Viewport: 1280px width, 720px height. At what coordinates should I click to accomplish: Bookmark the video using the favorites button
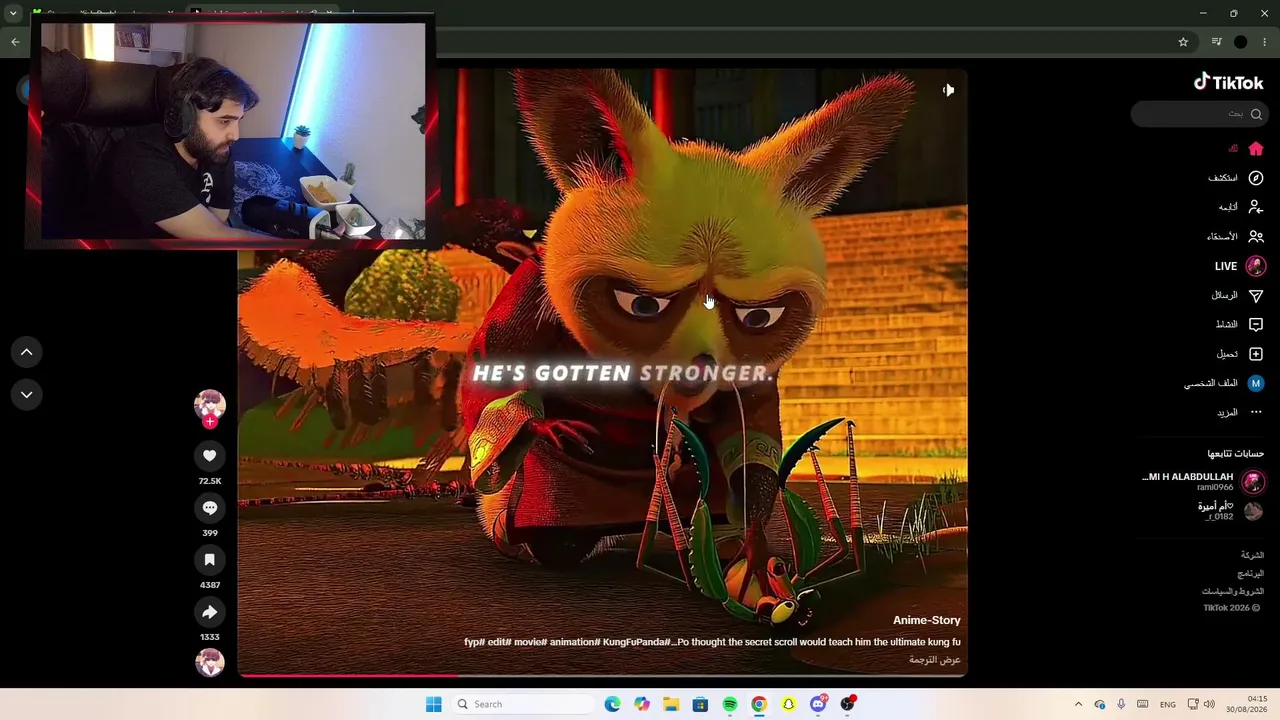point(210,560)
